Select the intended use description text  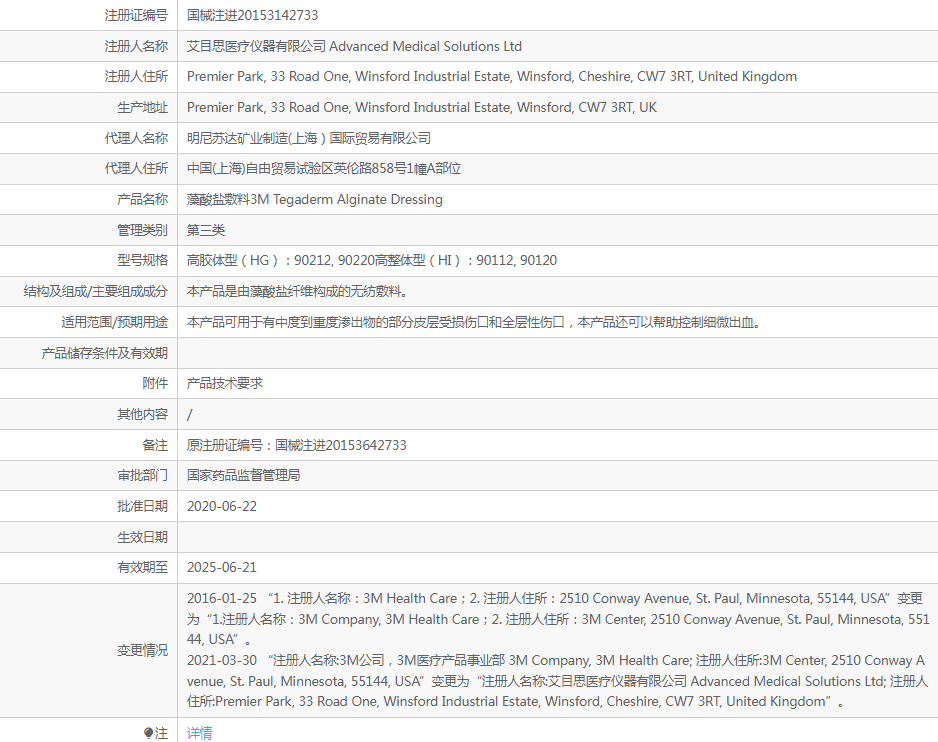(x=474, y=323)
